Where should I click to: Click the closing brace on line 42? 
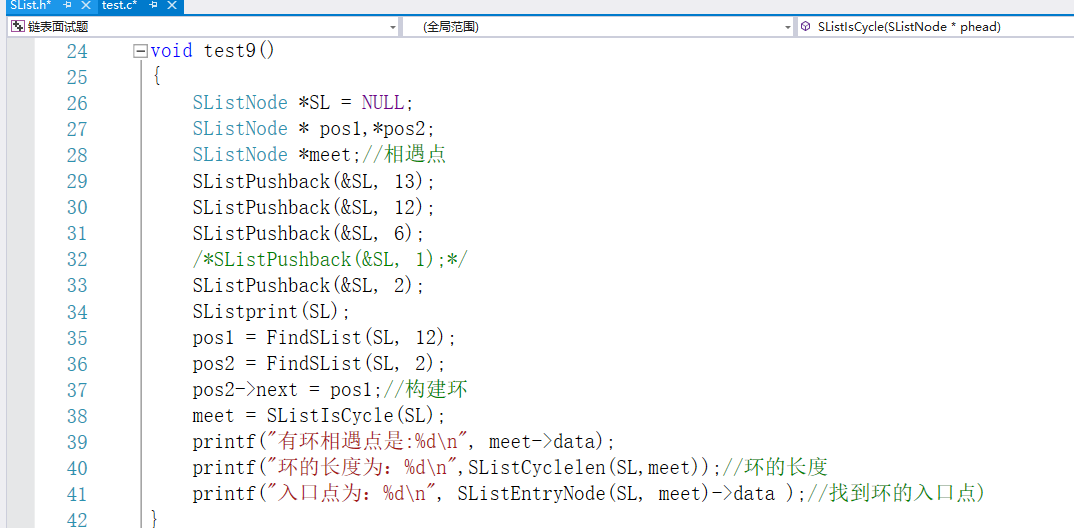[x=155, y=518]
